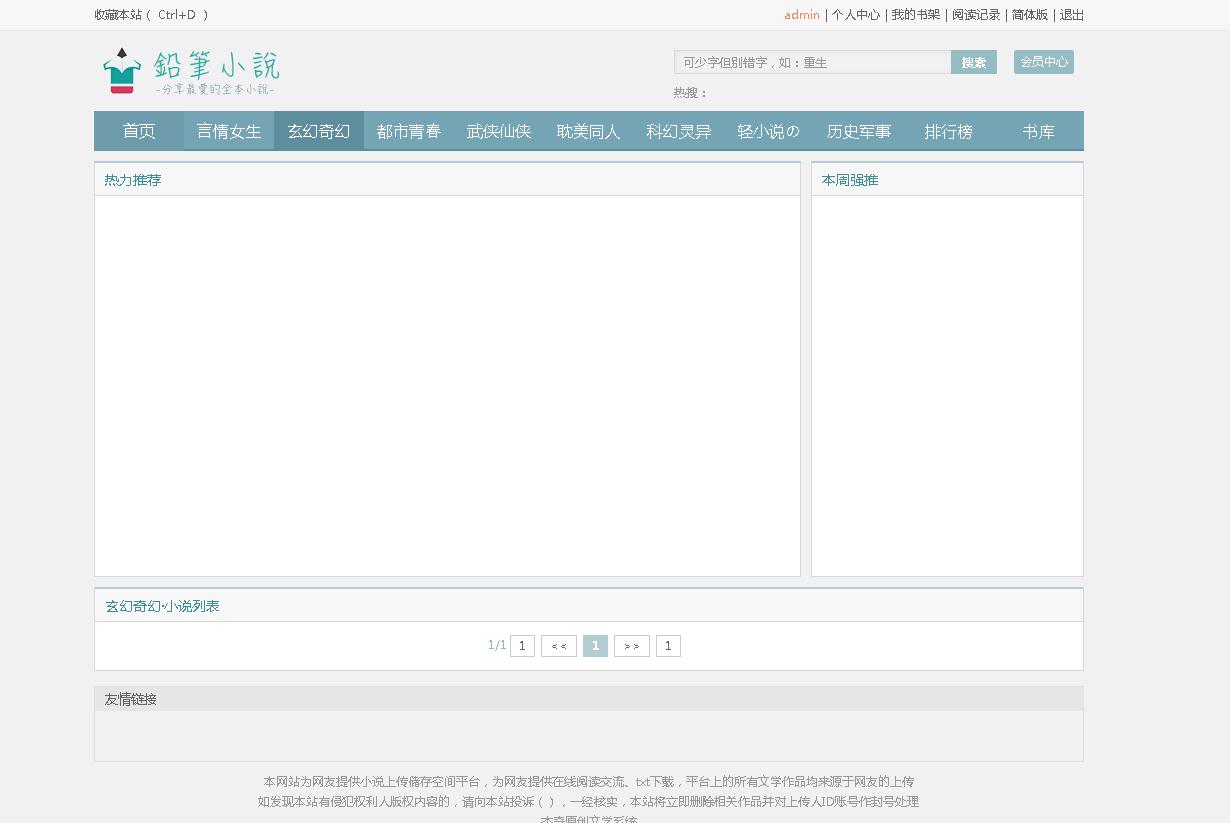Switch to 简体版 simplified version
The image size is (1230, 823).
coord(1028,15)
